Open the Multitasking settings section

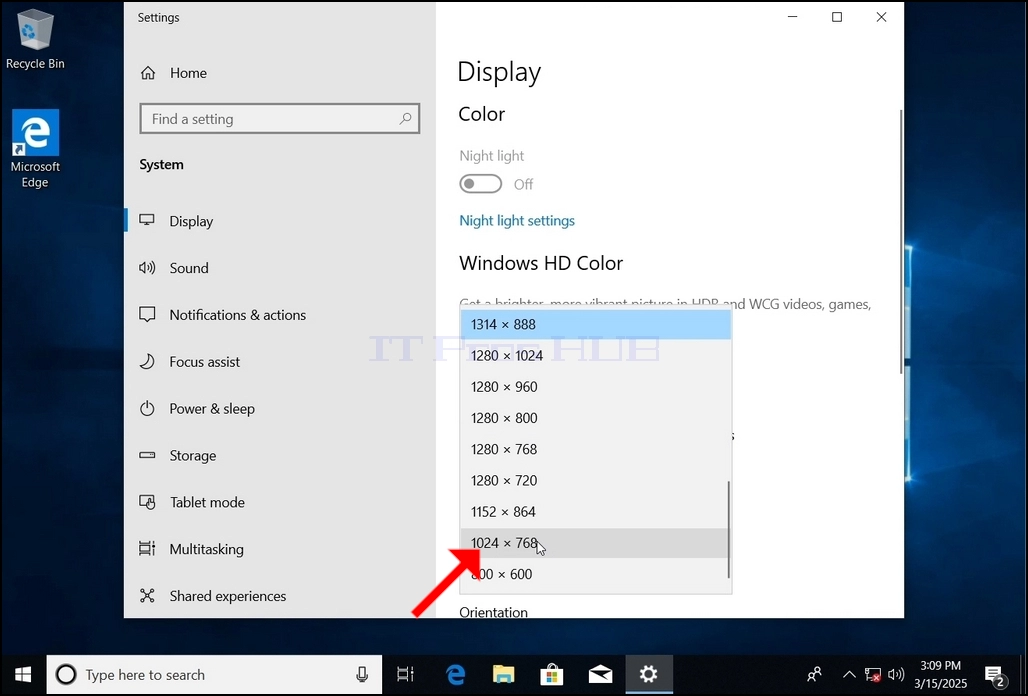(207, 549)
